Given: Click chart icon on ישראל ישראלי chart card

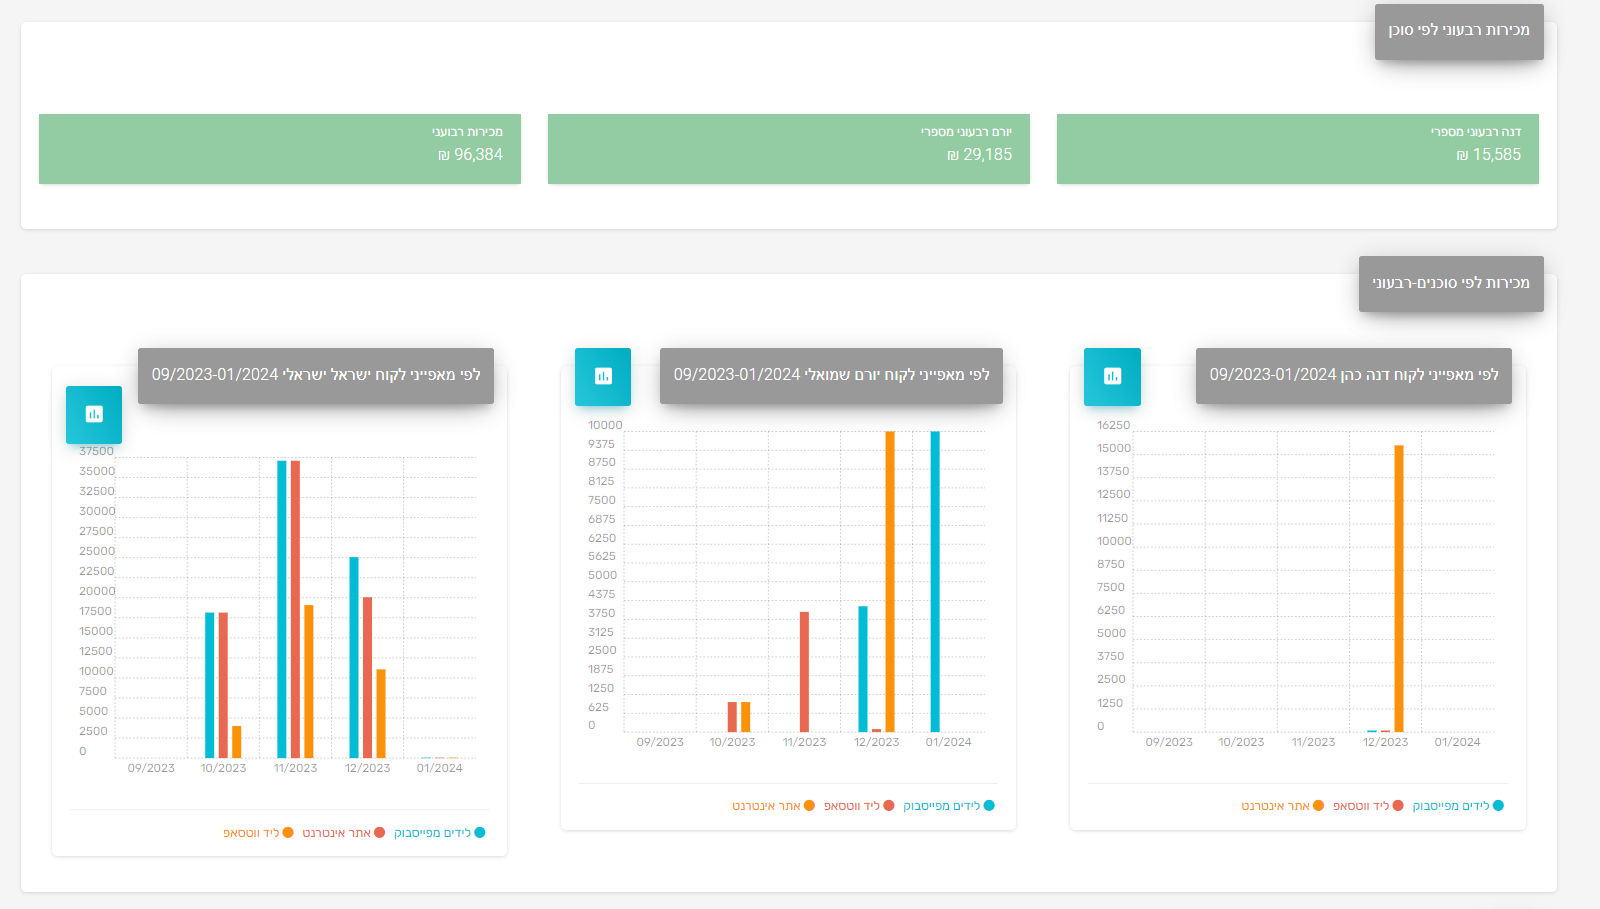Looking at the screenshot, I should pyautogui.click(x=94, y=414).
